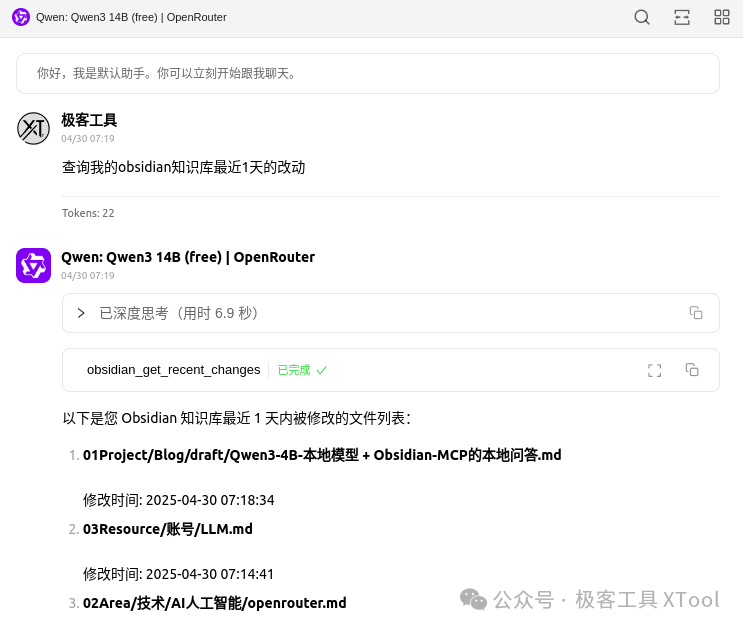
Task: Click the search magnifier icon in header
Action: [642, 18]
